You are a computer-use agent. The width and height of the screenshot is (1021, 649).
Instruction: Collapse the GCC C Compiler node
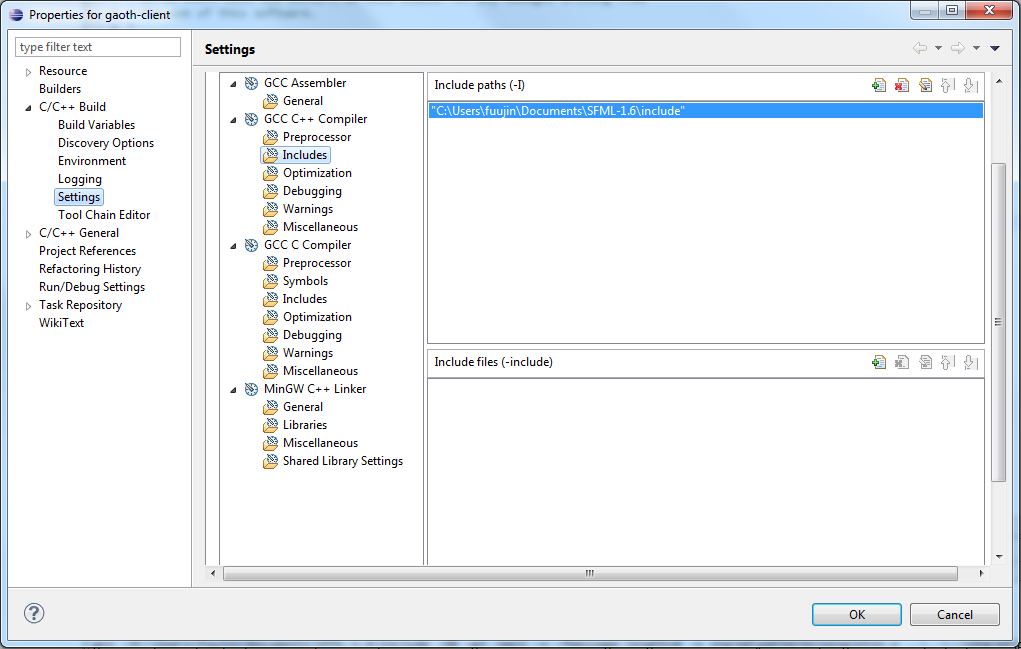(x=233, y=246)
